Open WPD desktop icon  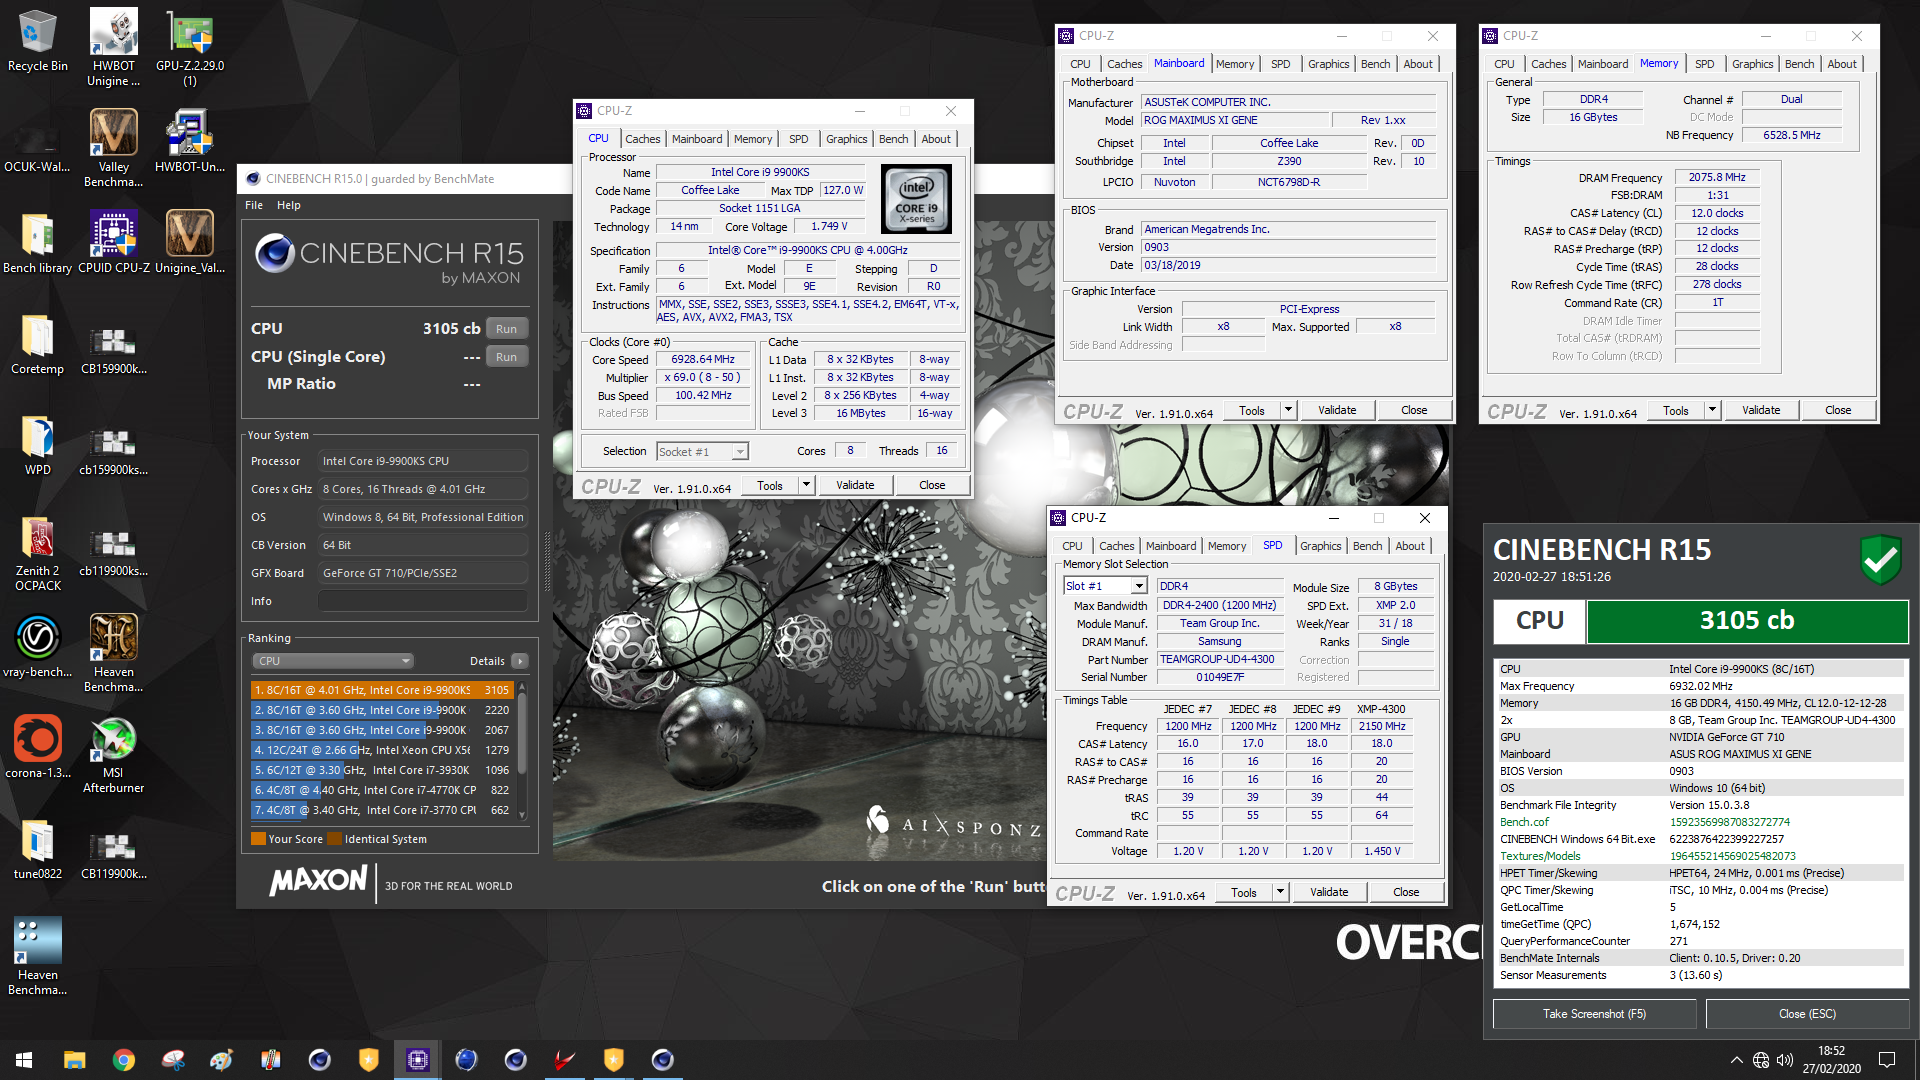[x=37, y=445]
